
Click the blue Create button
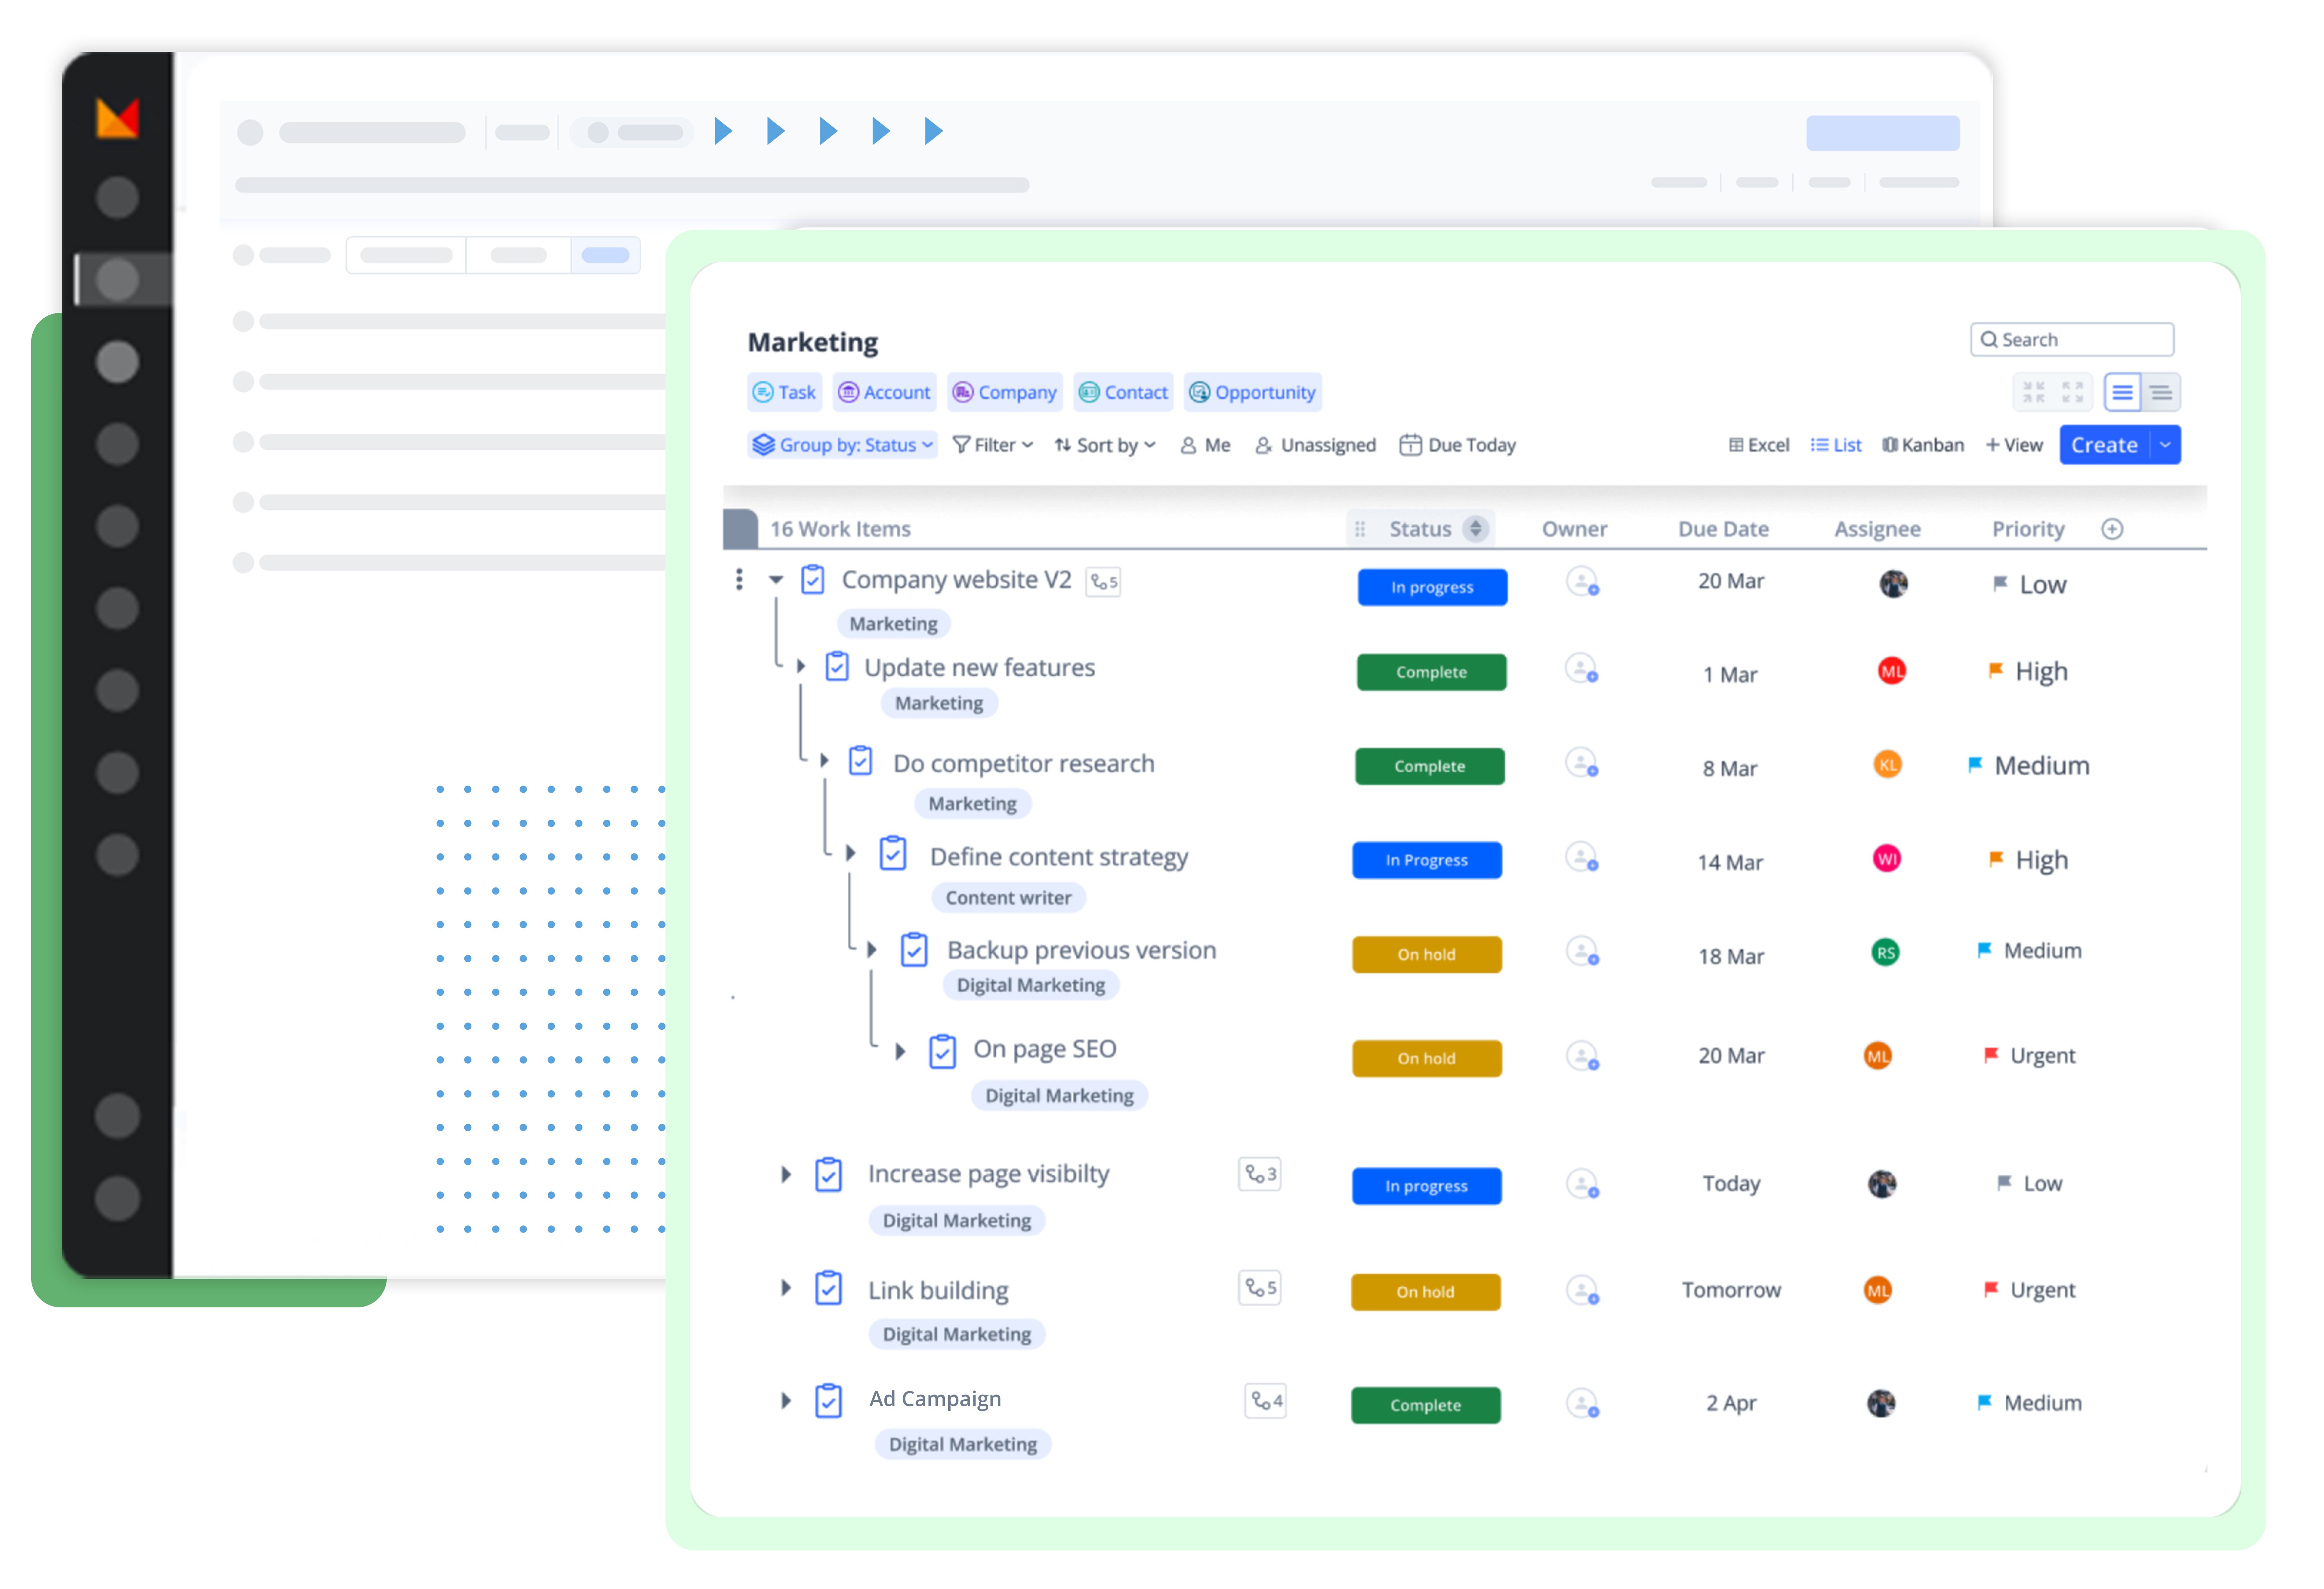2103,445
